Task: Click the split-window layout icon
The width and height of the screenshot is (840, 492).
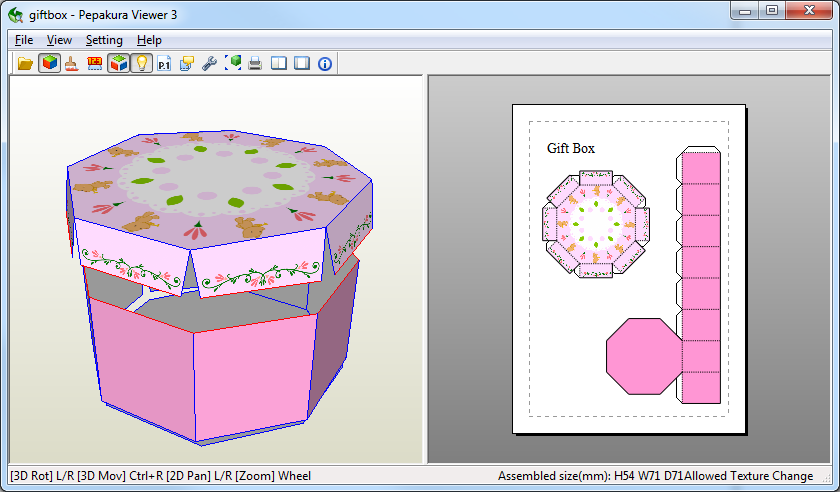Action: click(279, 64)
